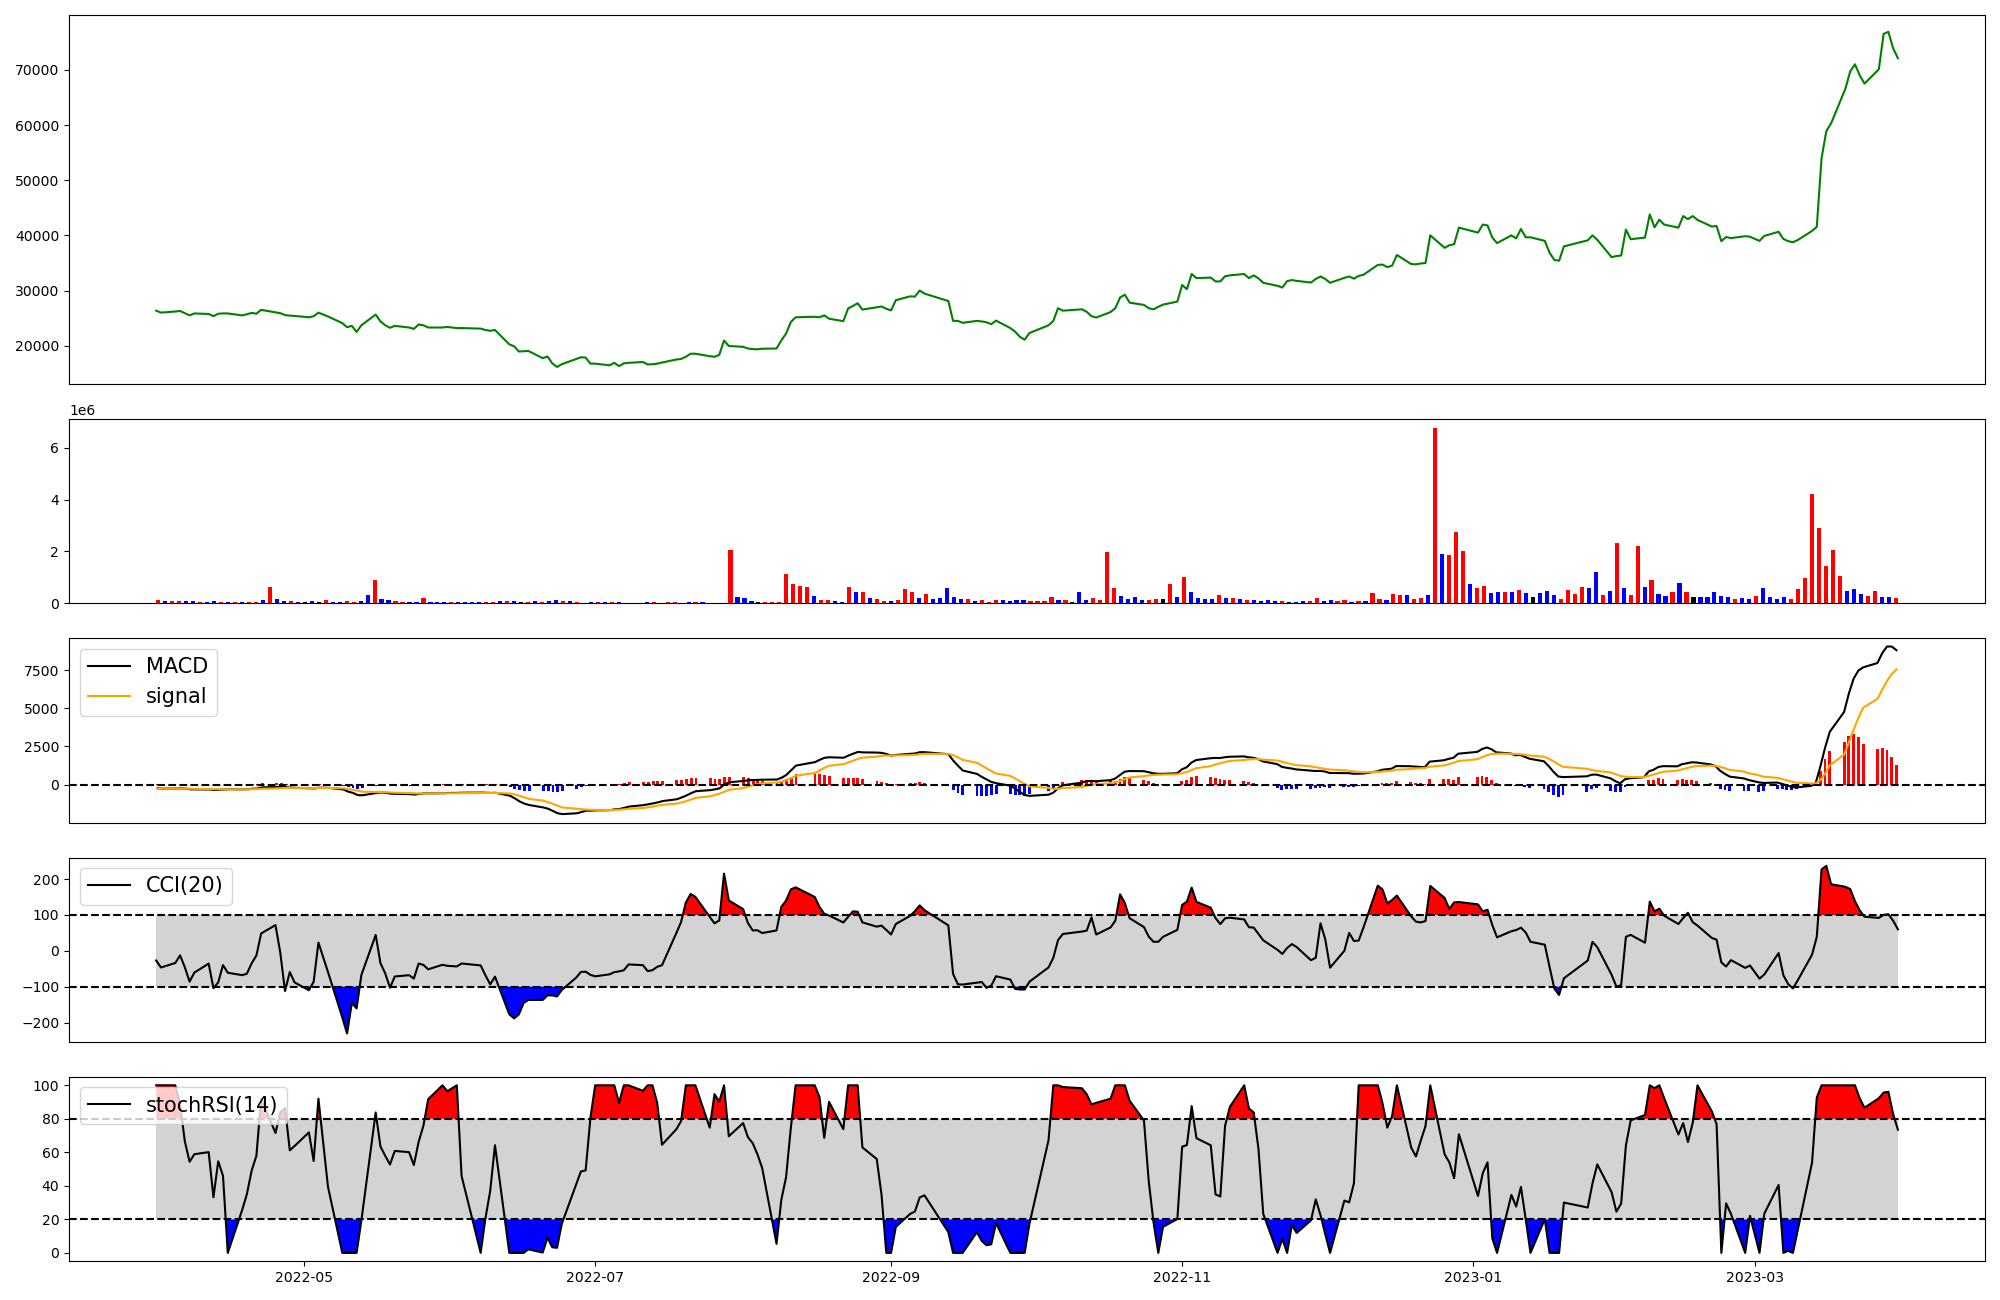Viewport: 2000px width, 1300px height.
Task: Click the 2022-07 date tick label
Action: [x=596, y=1277]
